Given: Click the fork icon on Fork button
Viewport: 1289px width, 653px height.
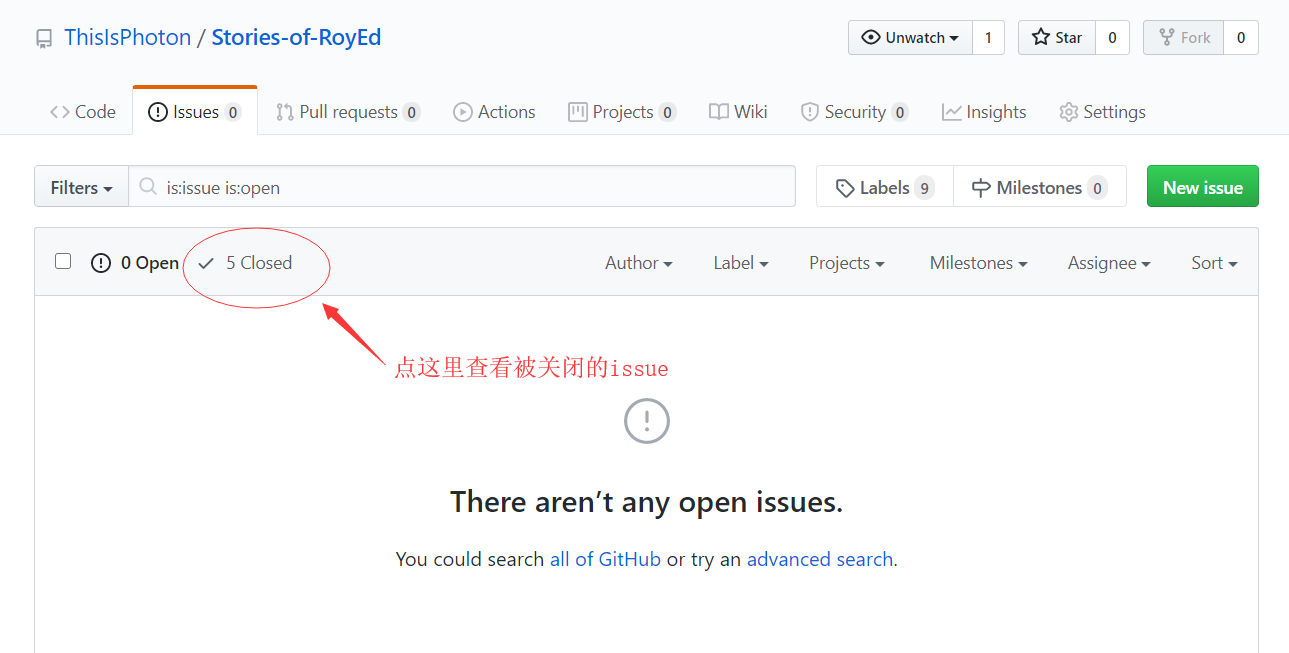Looking at the screenshot, I should pyautogui.click(x=1166, y=38).
